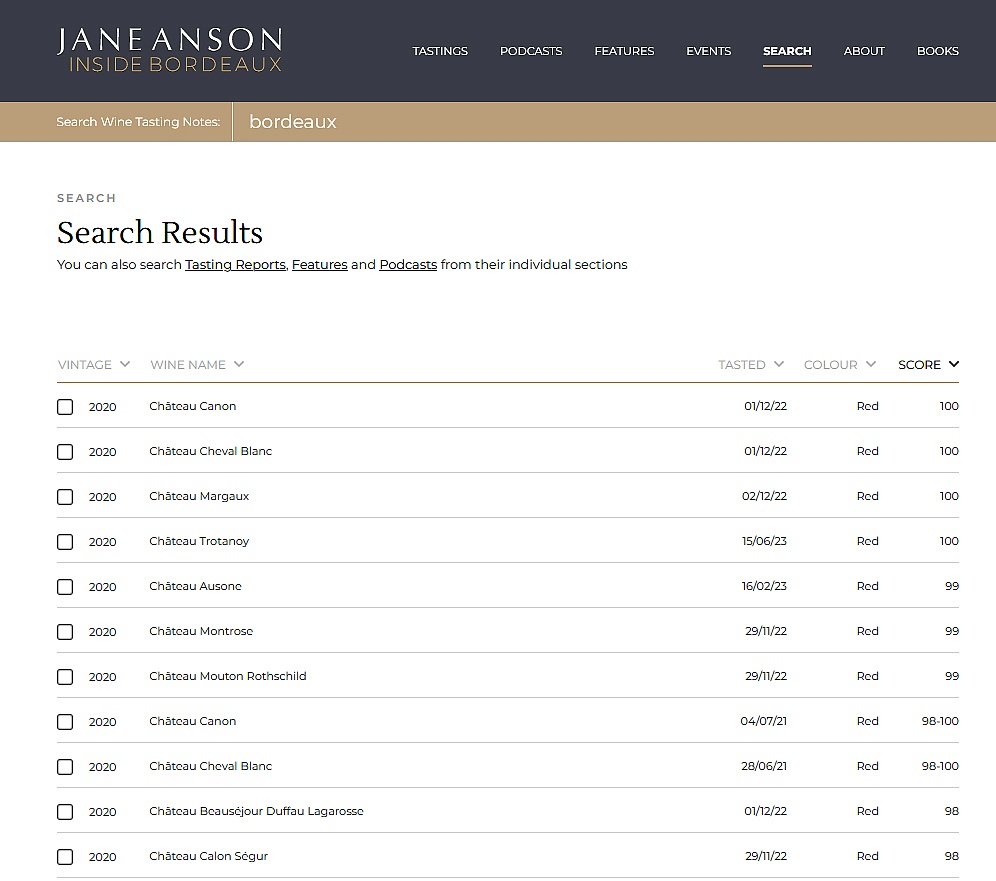Click the 02/12/22 tasted date
996x881 pixels.
click(764, 496)
